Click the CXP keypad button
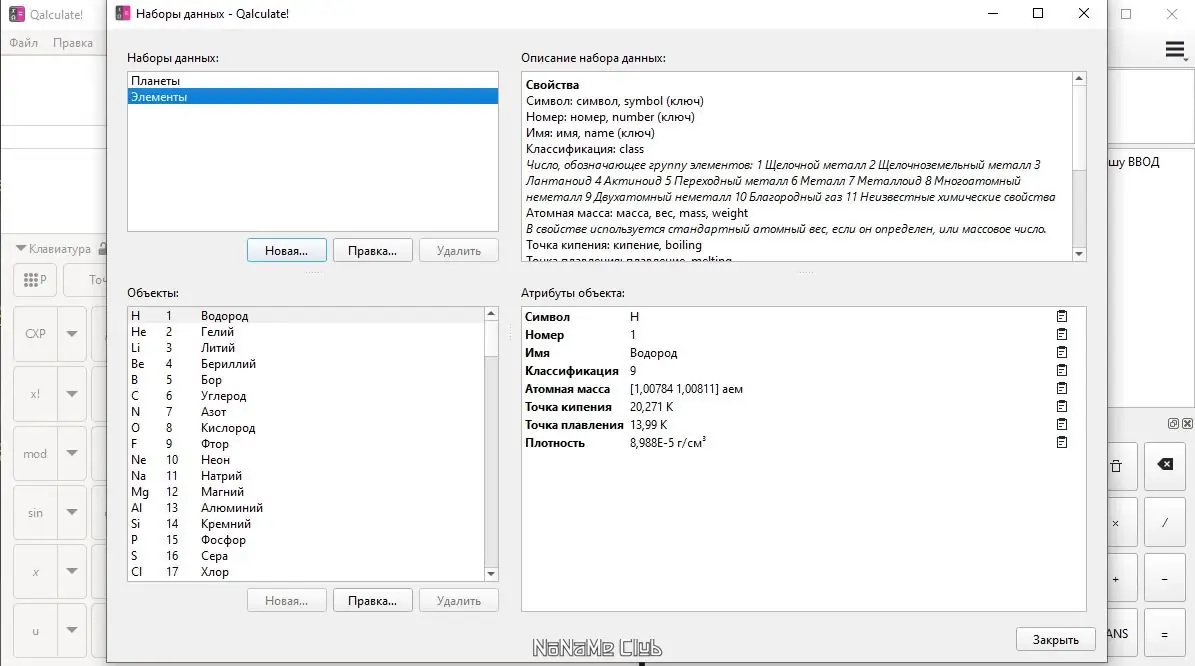 35,334
